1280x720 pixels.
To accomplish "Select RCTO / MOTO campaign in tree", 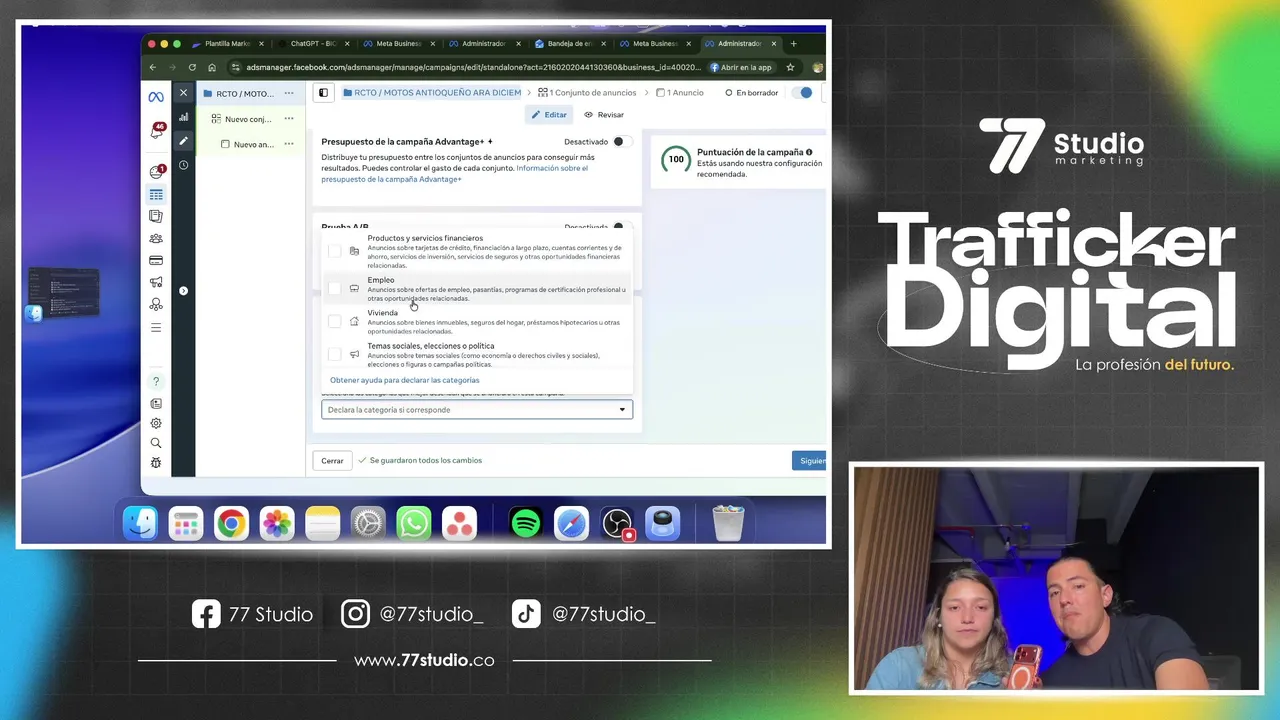I will point(244,93).
